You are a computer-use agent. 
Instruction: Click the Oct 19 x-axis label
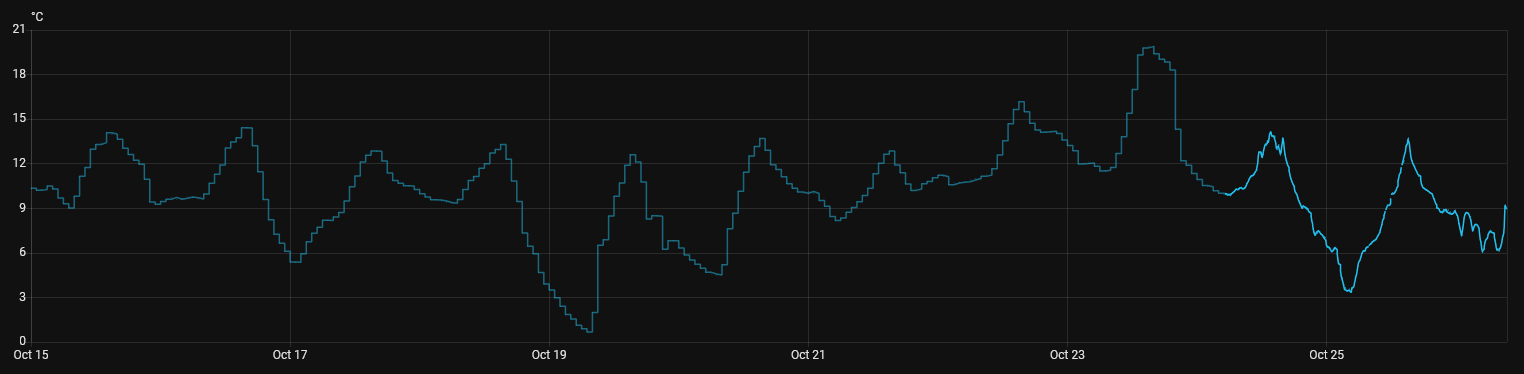coord(549,355)
